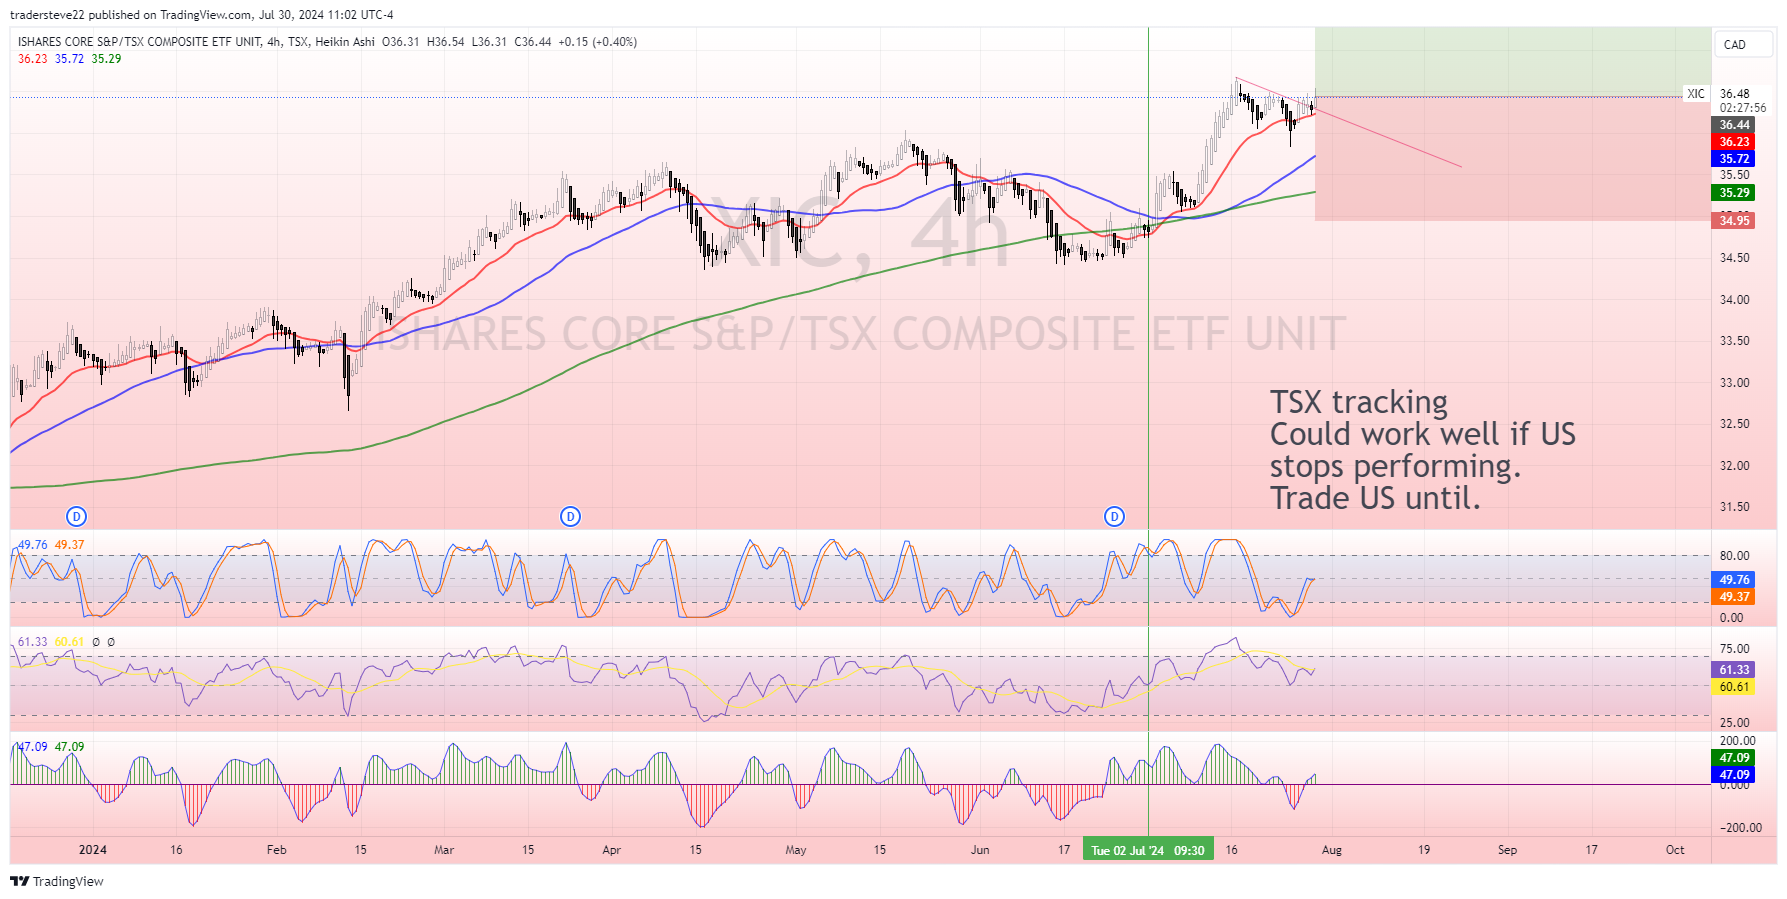This screenshot has height=899, width=1787.
Task: Click the '2024' label on time axis
Action: click(x=93, y=850)
